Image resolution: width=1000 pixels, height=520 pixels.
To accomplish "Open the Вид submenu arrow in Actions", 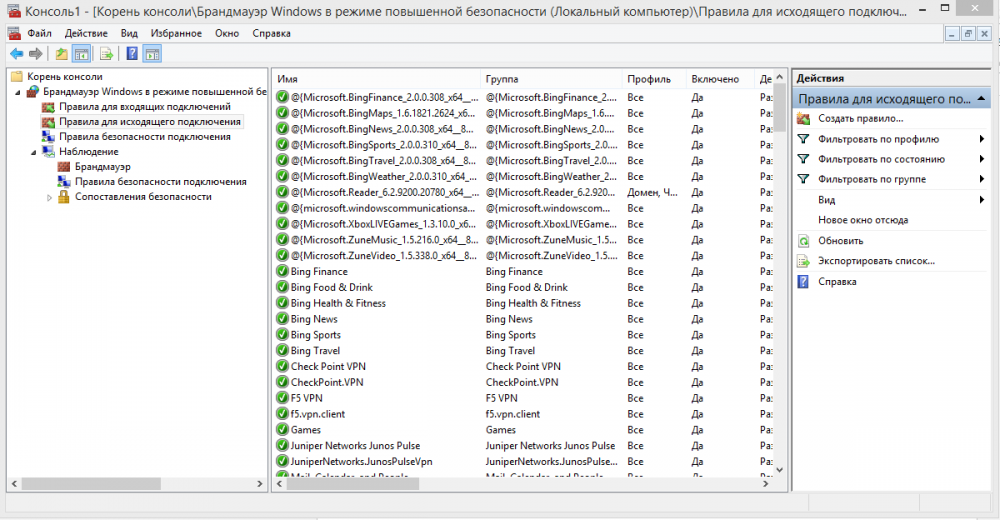I will pyautogui.click(x=982, y=200).
